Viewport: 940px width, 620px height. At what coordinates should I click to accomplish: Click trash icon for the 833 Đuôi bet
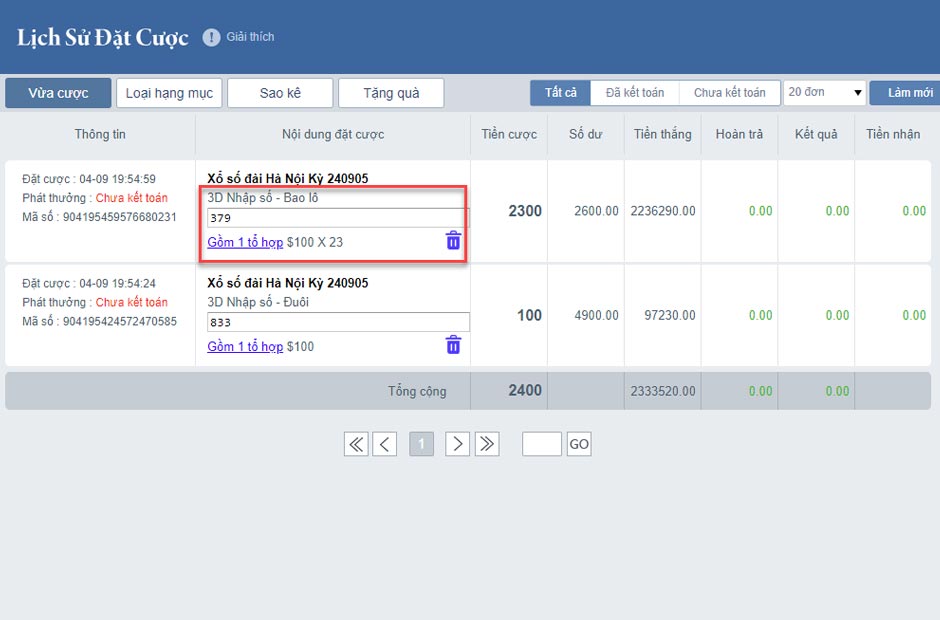453,345
